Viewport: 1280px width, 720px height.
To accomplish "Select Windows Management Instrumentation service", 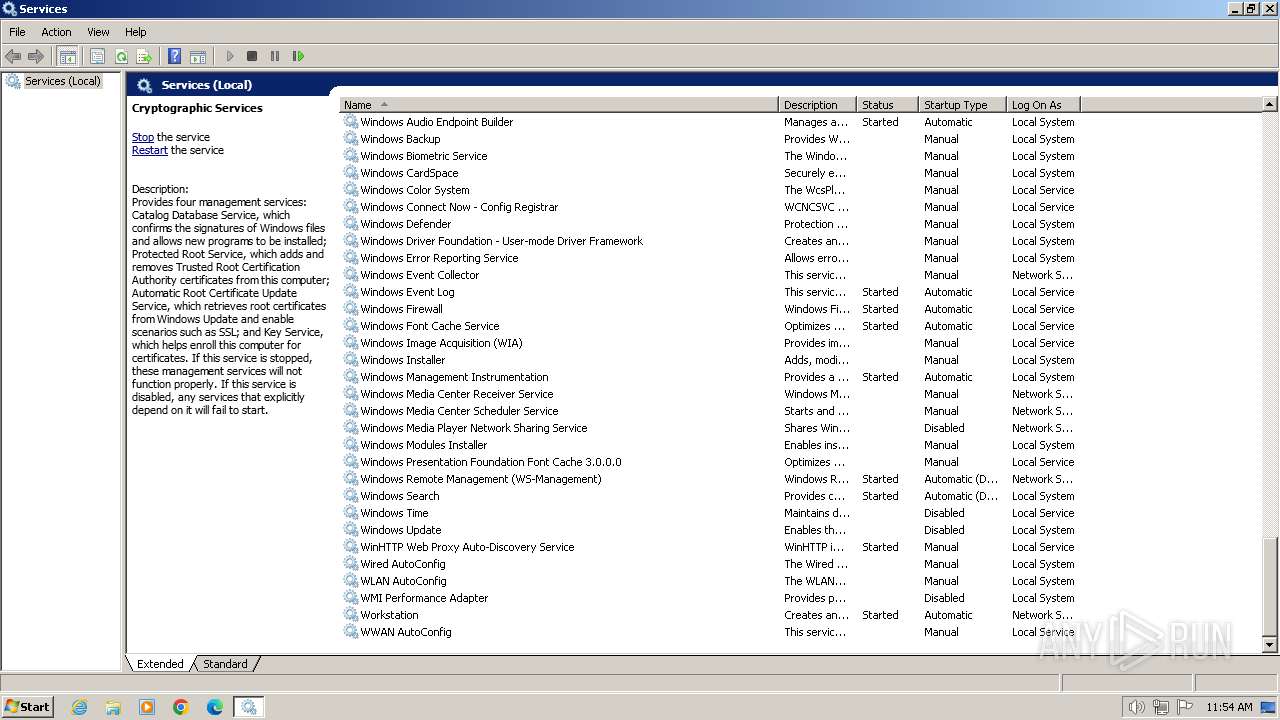I will [454, 377].
